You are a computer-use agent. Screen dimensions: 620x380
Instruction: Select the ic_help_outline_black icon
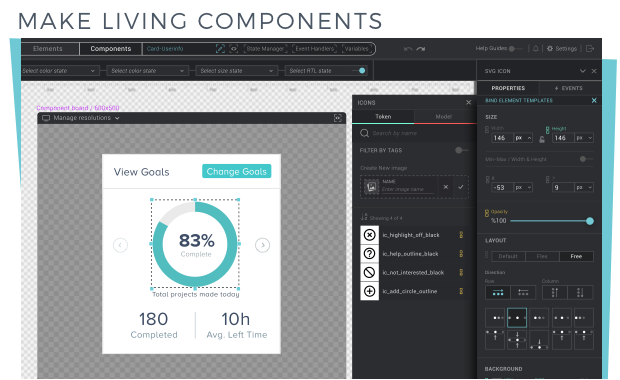tap(410, 254)
